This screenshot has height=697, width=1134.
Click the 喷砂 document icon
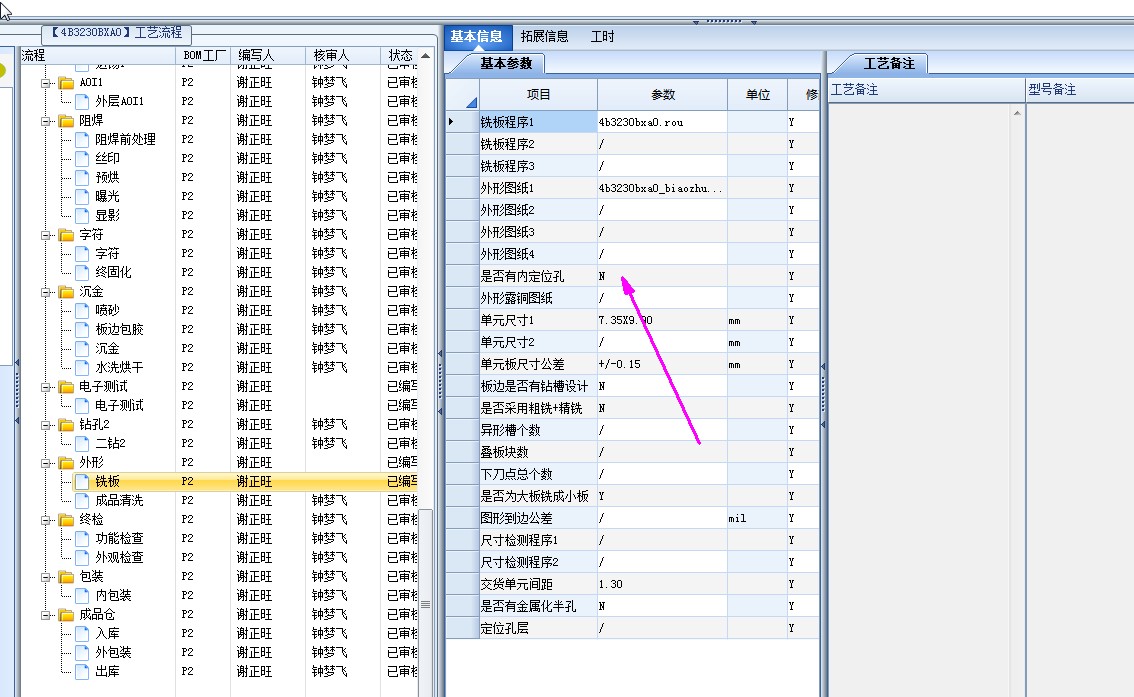click(x=82, y=310)
